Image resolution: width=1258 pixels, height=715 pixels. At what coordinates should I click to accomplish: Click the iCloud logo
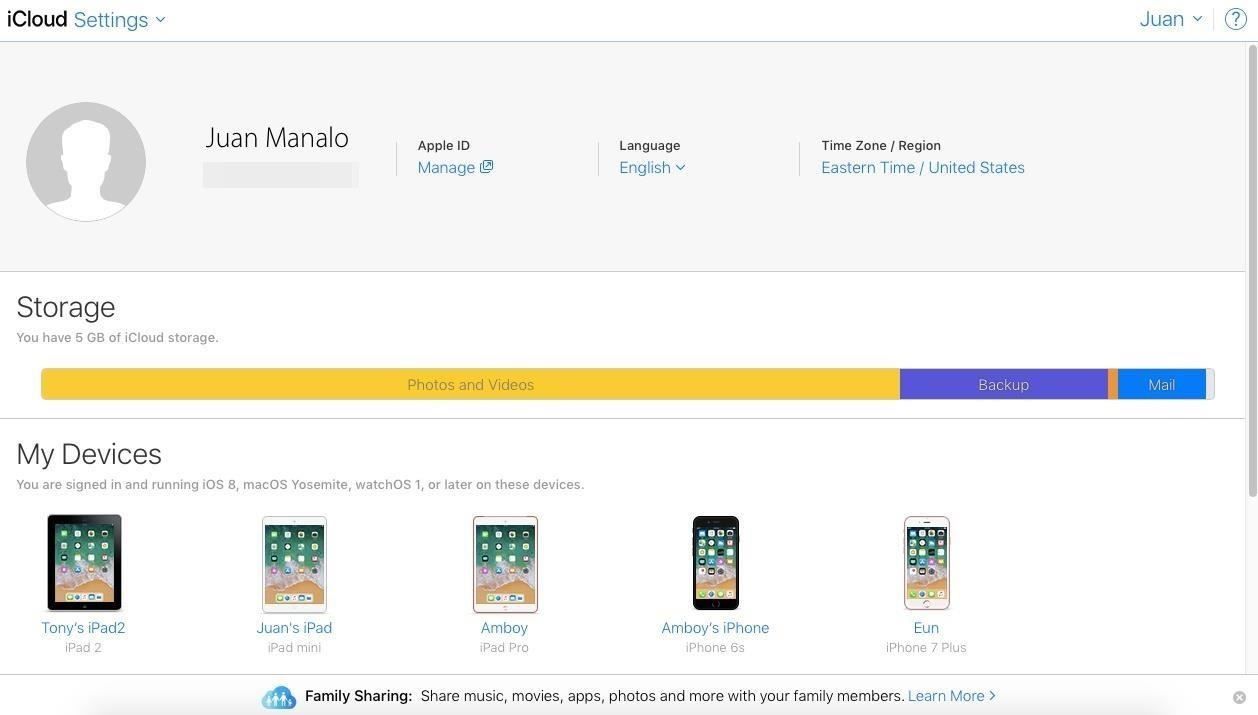tap(35, 17)
